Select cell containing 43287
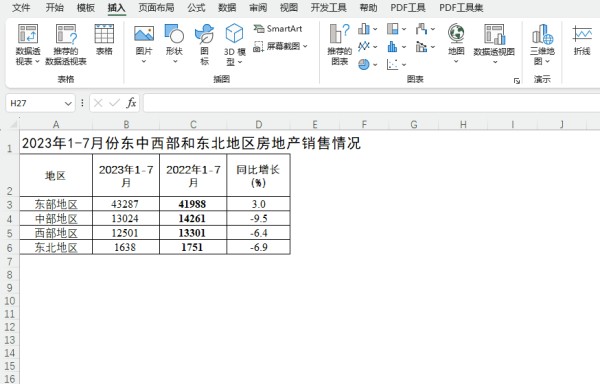 click(x=126, y=204)
